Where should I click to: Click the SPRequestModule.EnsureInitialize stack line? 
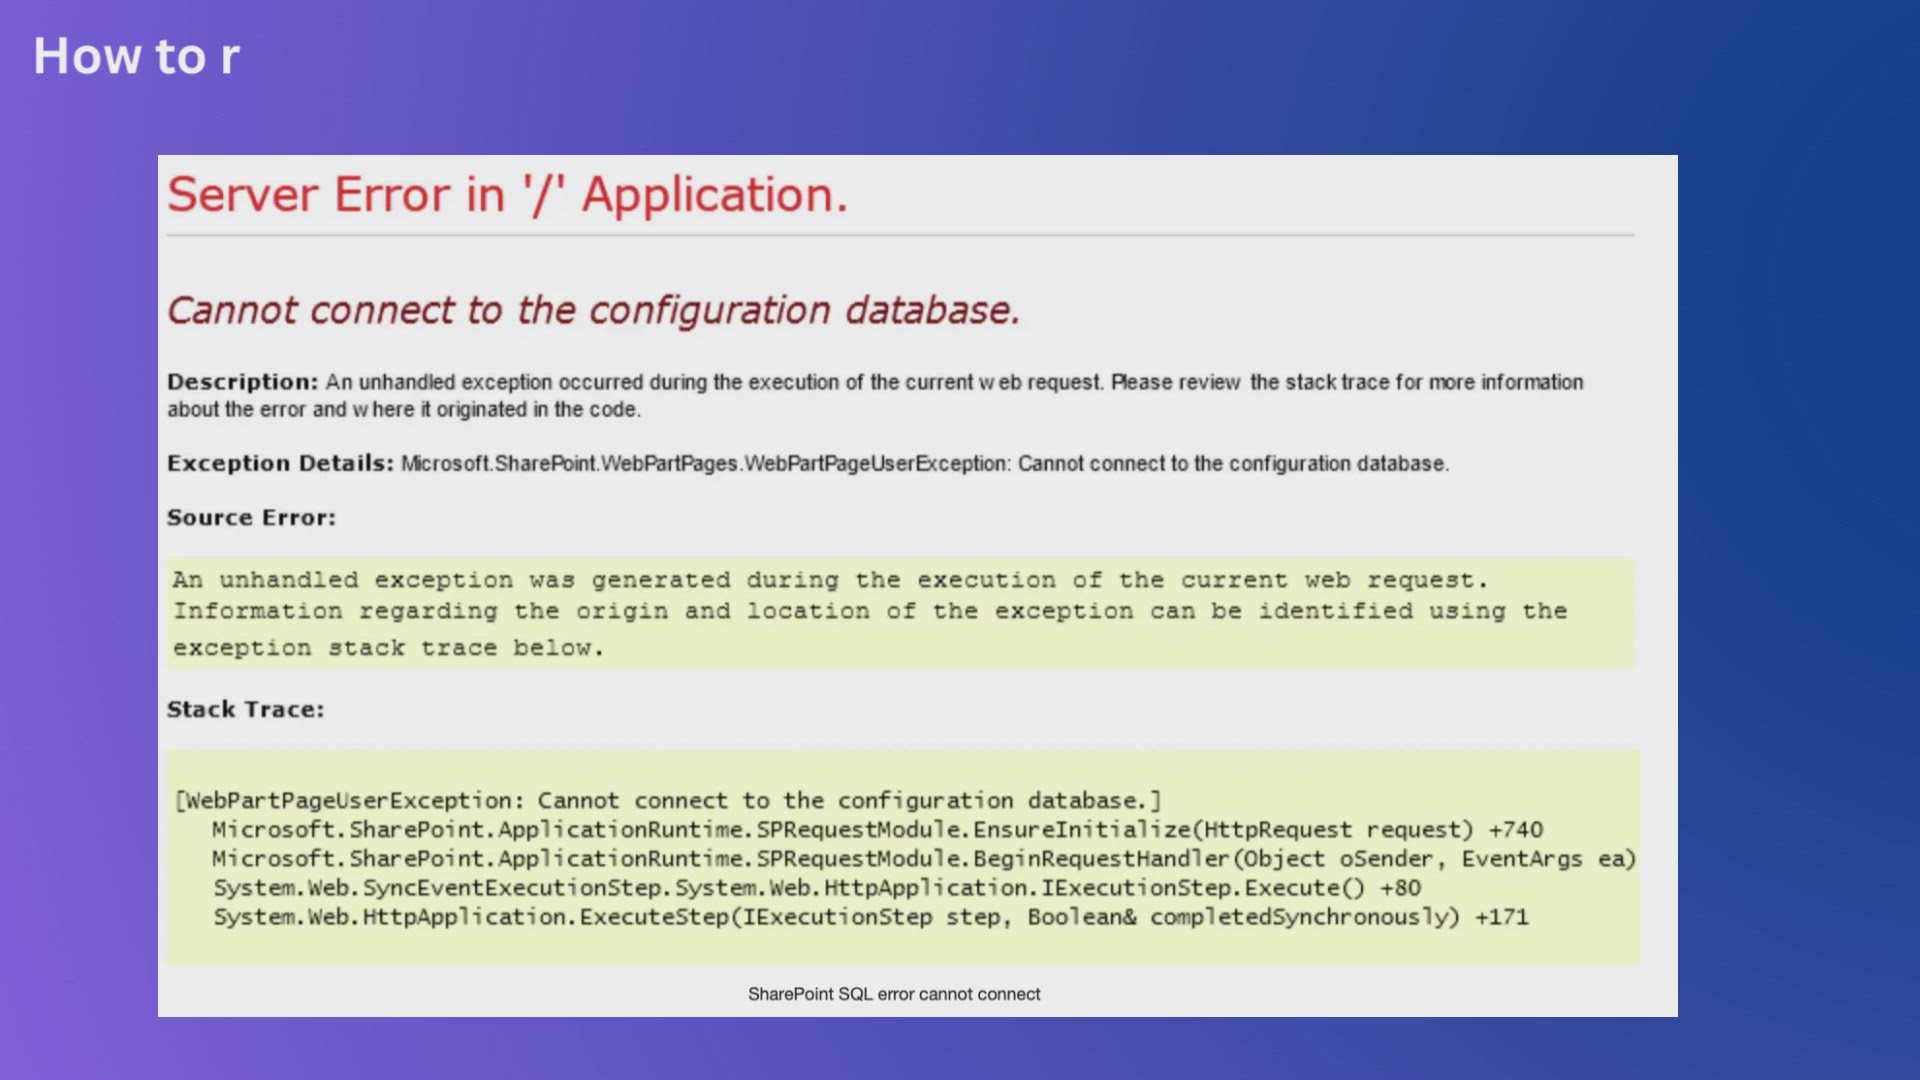tap(877, 830)
